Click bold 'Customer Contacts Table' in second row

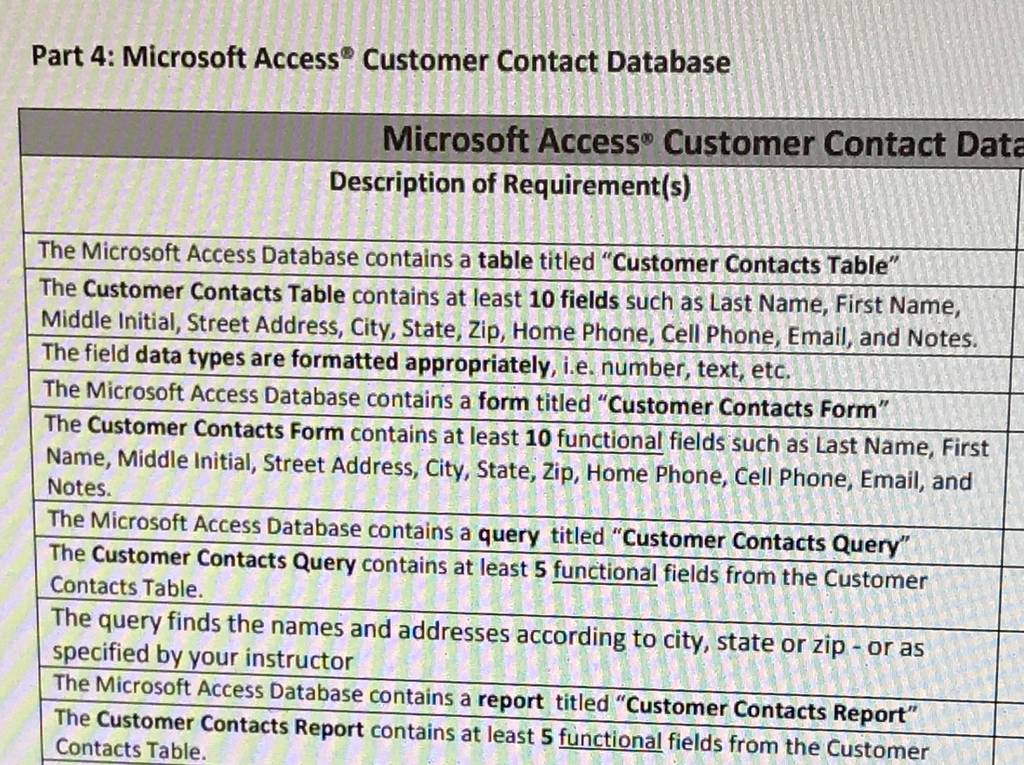pos(214,292)
